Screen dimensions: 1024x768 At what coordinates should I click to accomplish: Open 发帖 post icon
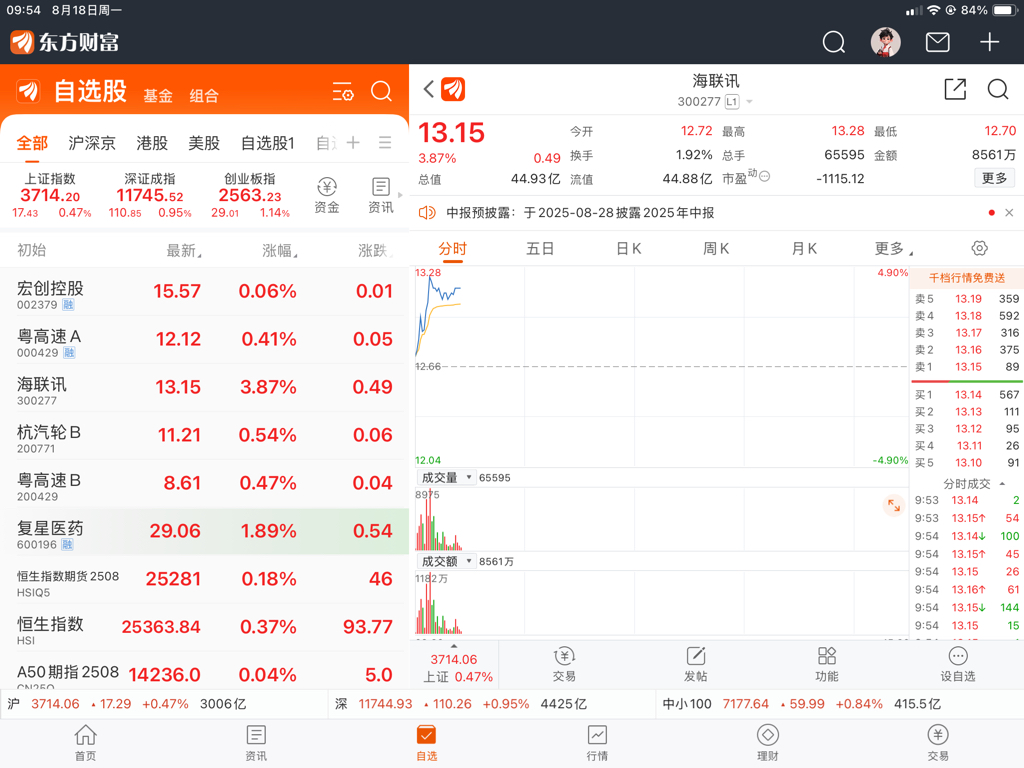[x=696, y=665]
